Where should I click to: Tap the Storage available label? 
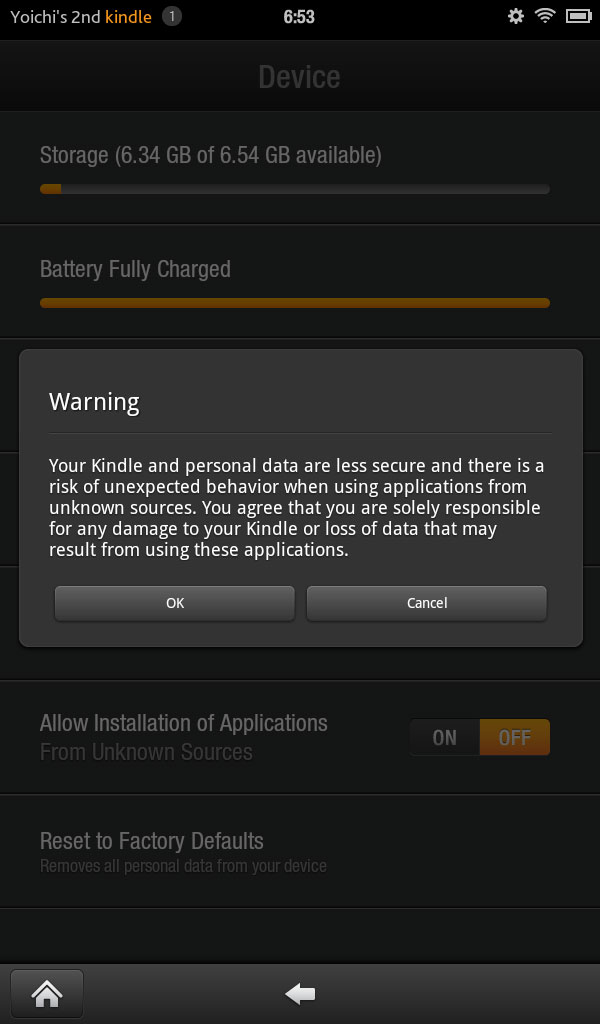pyautogui.click(x=210, y=155)
